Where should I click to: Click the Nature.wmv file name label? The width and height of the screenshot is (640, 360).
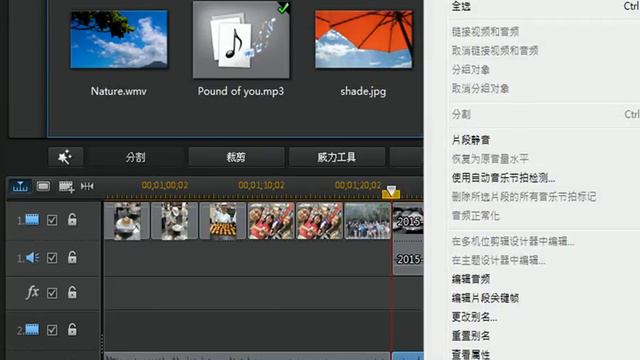coord(119,91)
